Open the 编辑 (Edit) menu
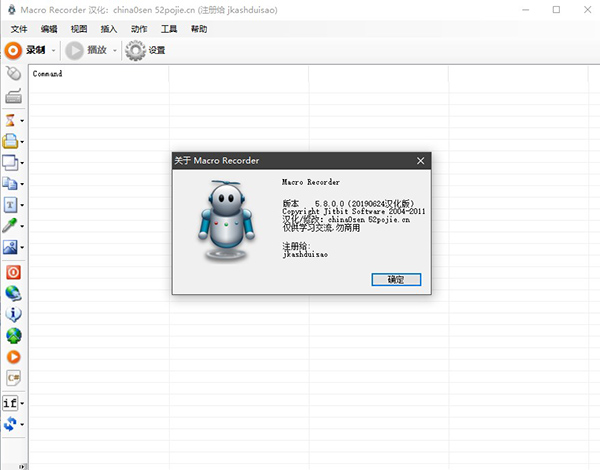The width and height of the screenshot is (600, 470). point(49,29)
